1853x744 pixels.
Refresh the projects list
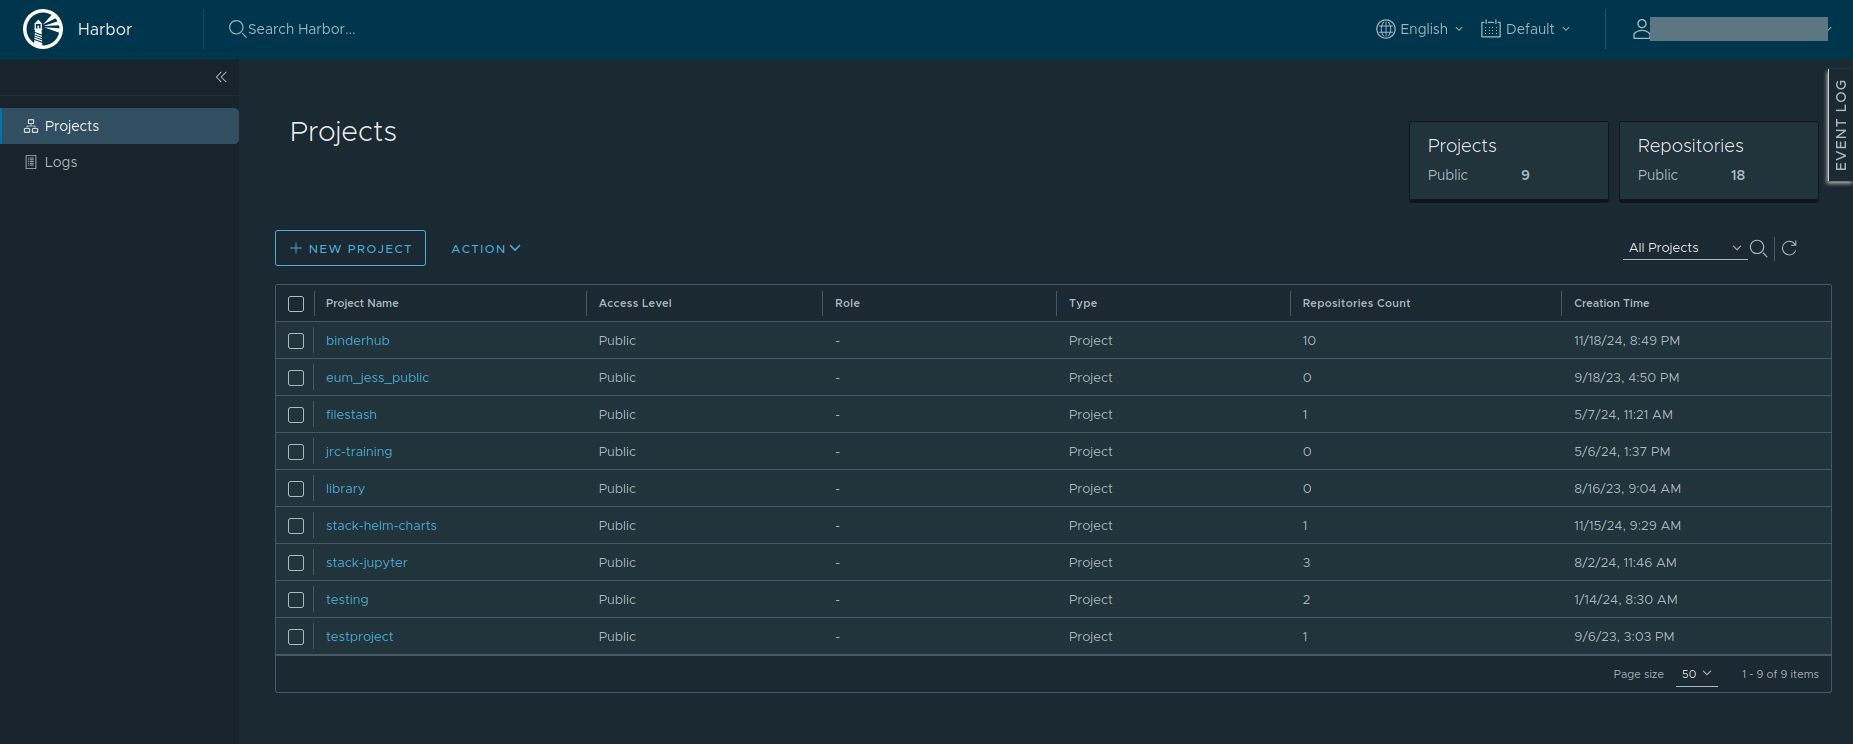[1789, 248]
